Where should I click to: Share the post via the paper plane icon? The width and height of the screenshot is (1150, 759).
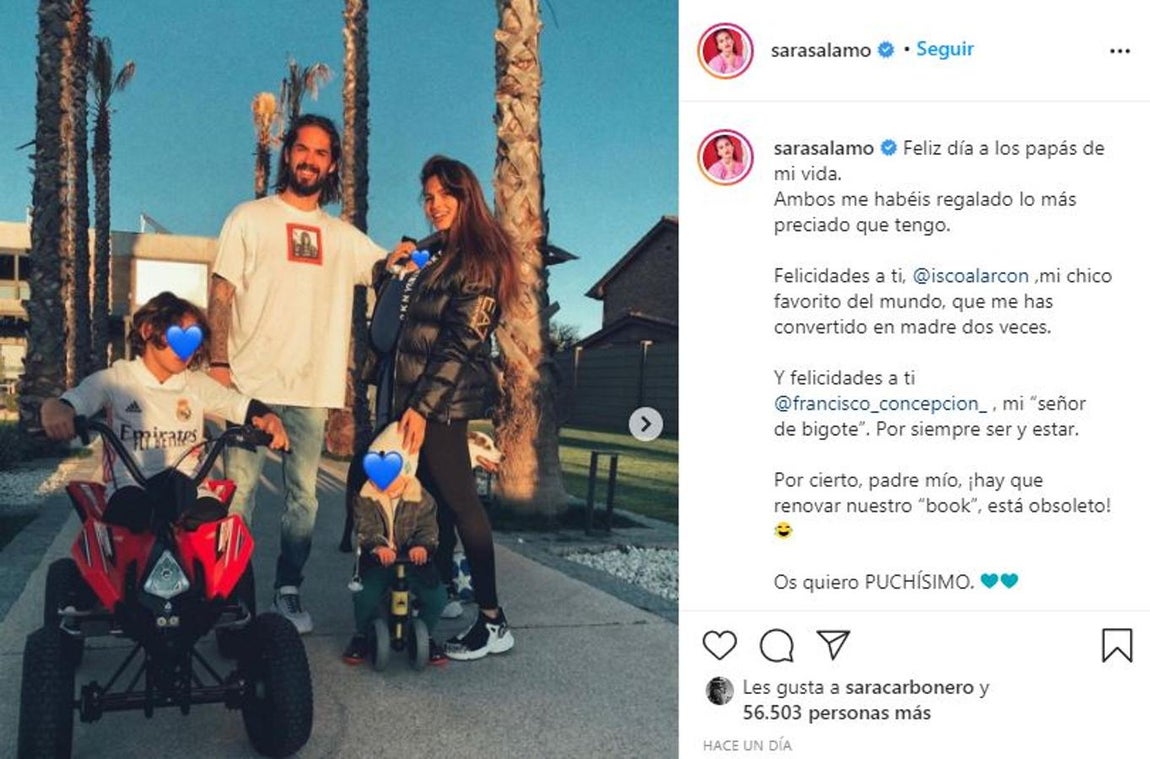[x=833, y=645]
